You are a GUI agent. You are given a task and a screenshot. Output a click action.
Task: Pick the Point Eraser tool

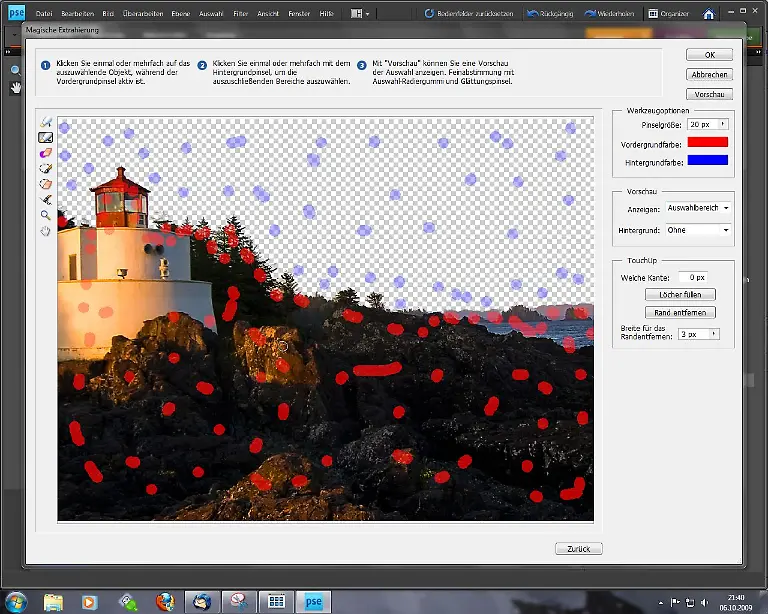[45, 153]
